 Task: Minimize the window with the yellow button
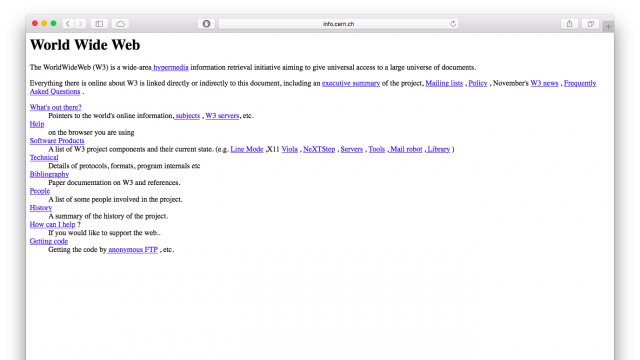[x=44, y=23]
